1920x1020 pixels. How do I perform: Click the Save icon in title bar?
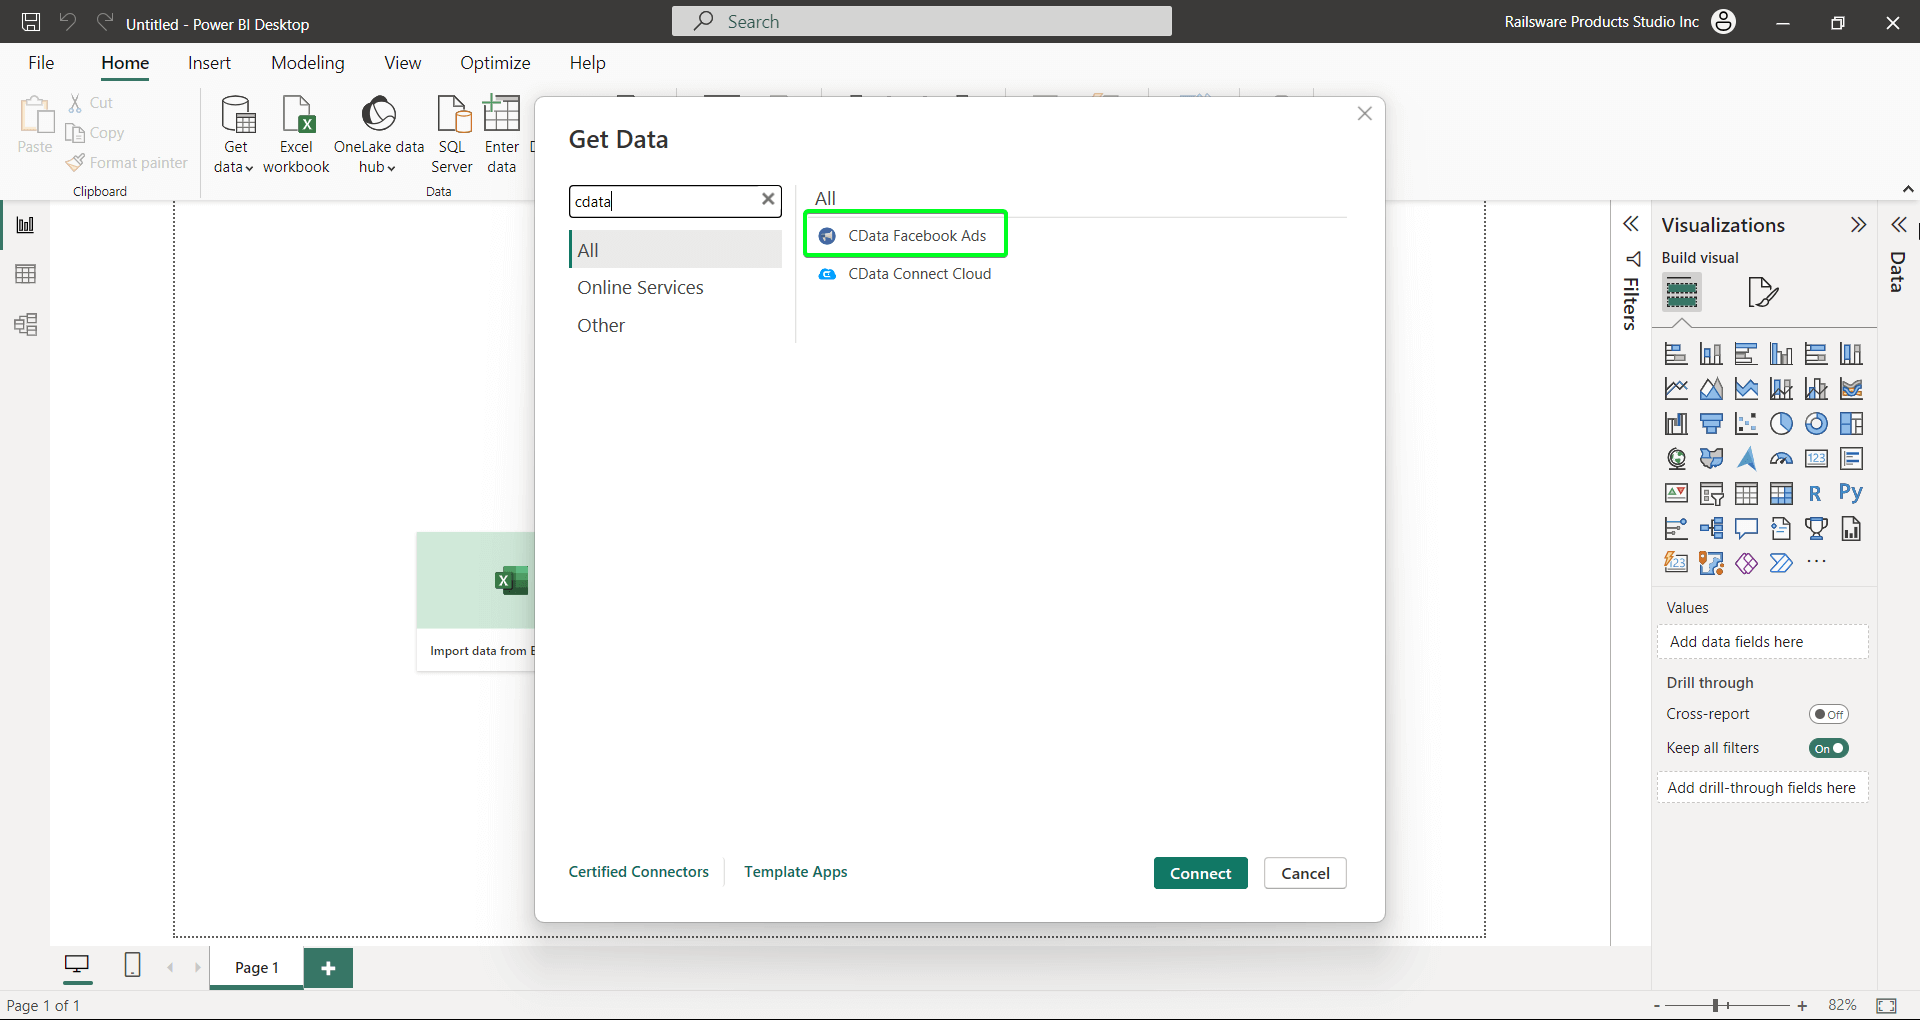tap(31, 22)
